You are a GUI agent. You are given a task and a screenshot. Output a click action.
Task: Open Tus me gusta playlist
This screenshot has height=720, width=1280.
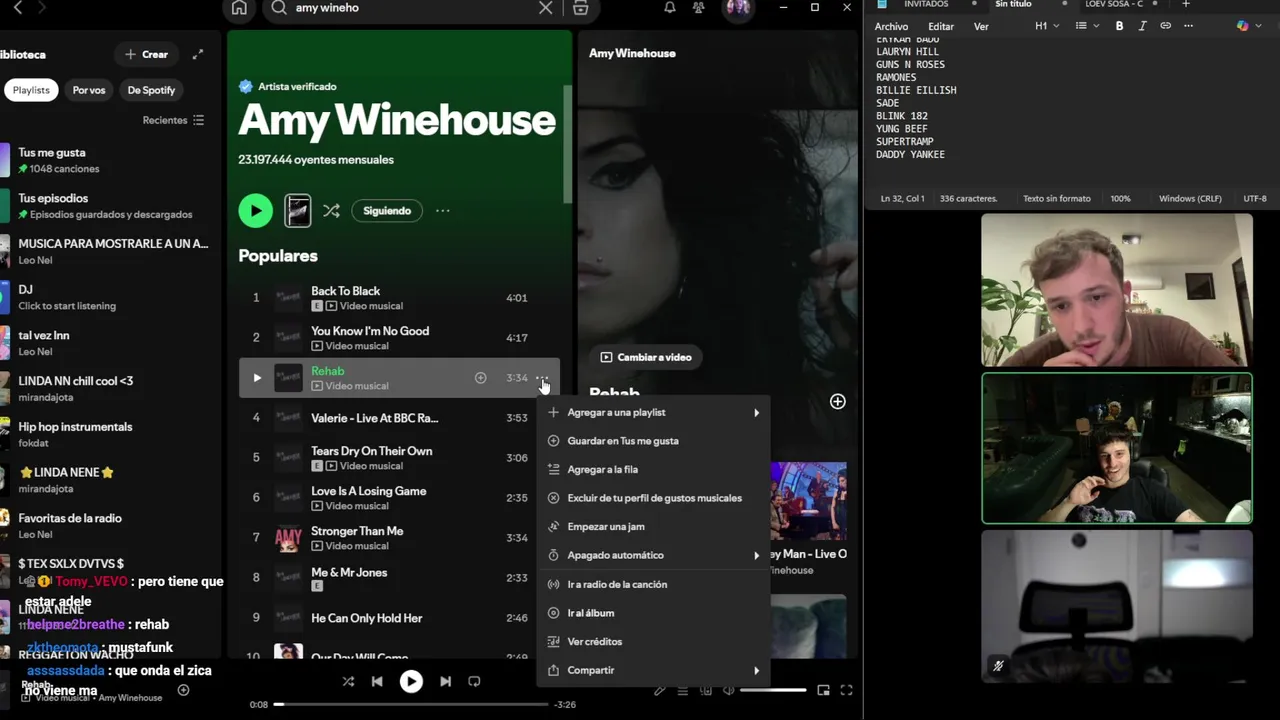(108, 160)
